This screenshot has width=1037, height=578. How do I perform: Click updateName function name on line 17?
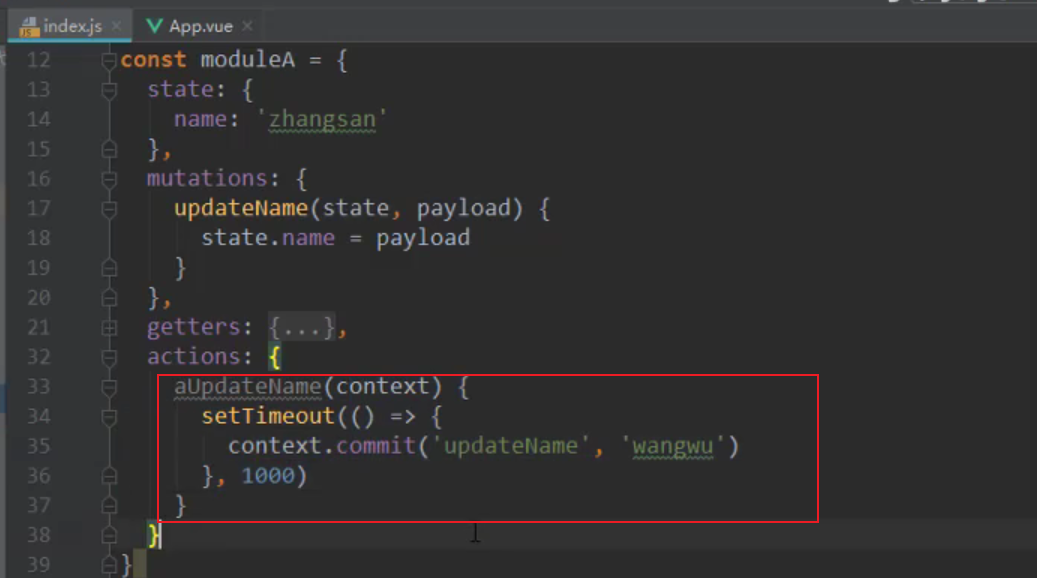(241, 208)
